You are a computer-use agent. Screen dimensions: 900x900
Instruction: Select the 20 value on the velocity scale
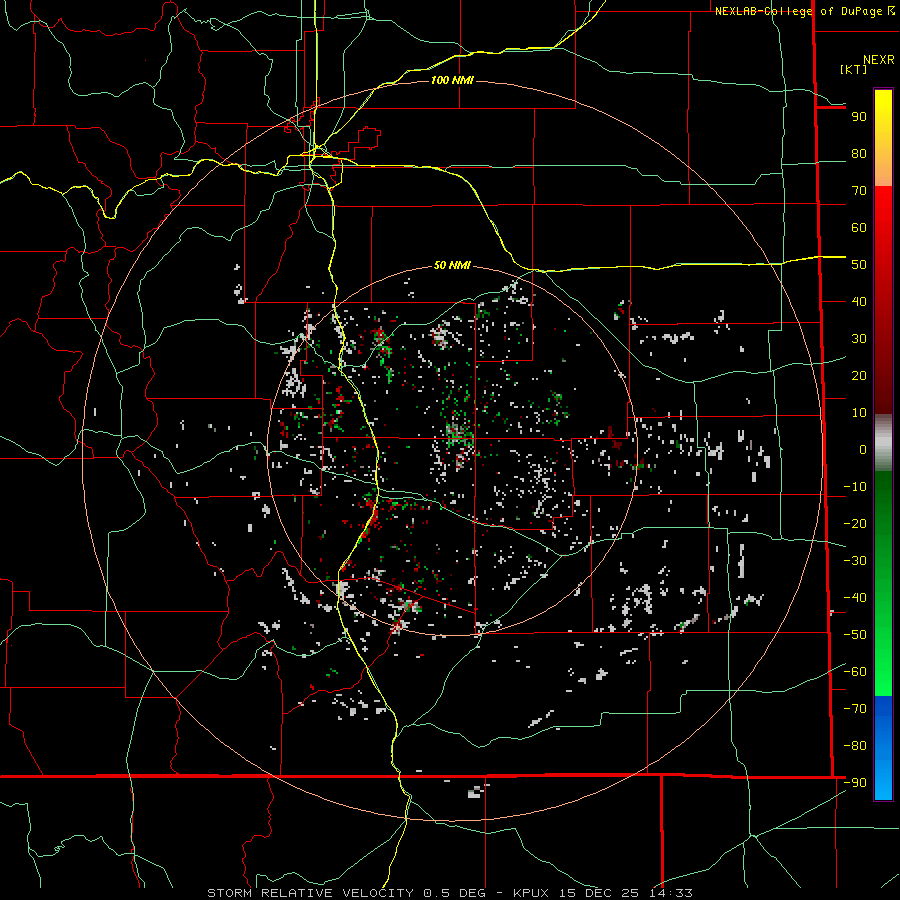pyautogui.click(x=859, y=376)
